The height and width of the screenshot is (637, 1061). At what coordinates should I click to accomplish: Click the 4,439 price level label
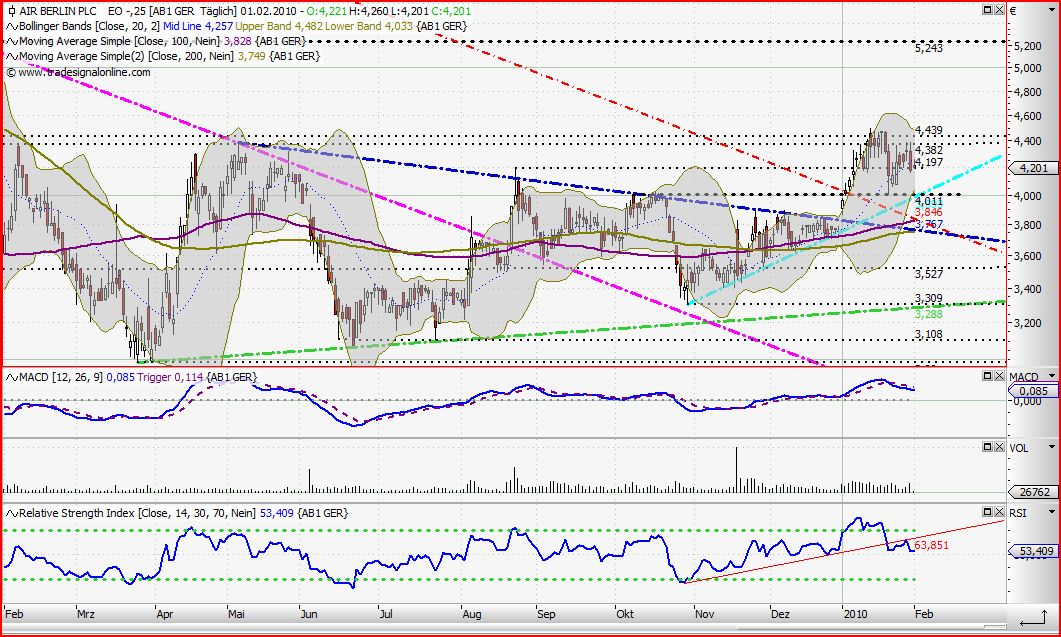click(928, 131)
